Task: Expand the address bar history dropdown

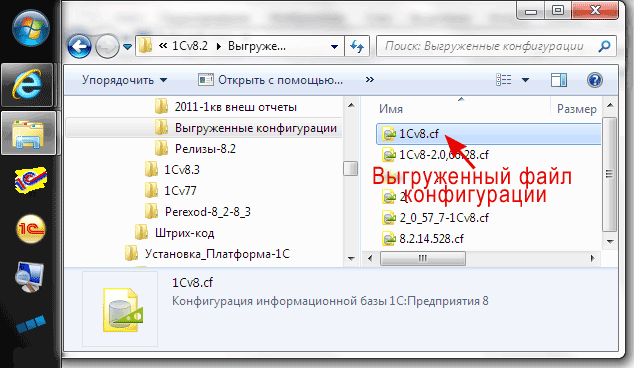Action: coord(334,47)
